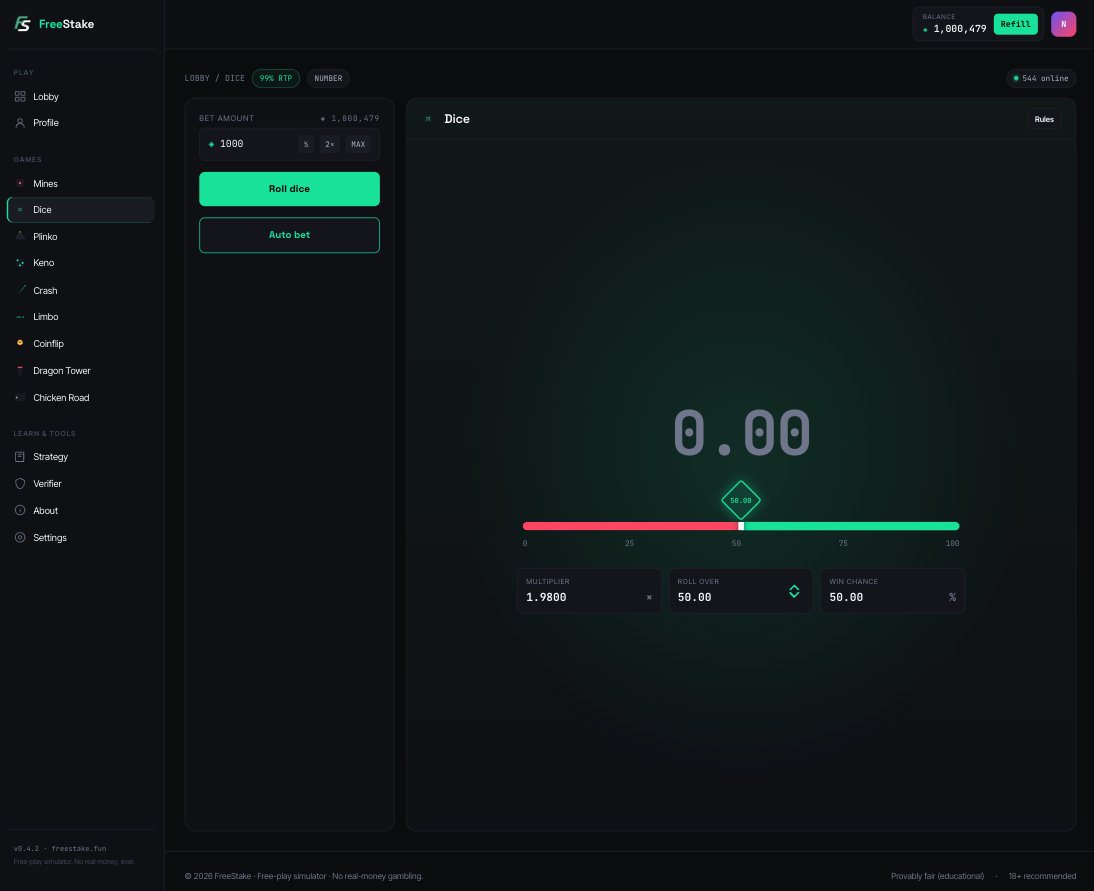Image resolution: width=1094 pixels, height=891 pixels.
Task: Click the green portion of slider
Action: [852, 526]
